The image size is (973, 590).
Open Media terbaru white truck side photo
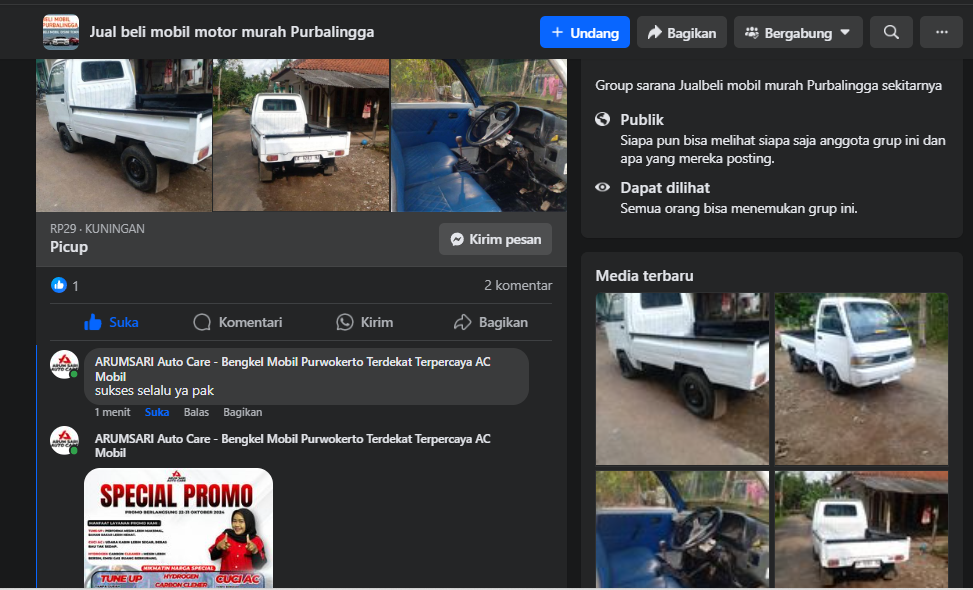coord(682,378)
